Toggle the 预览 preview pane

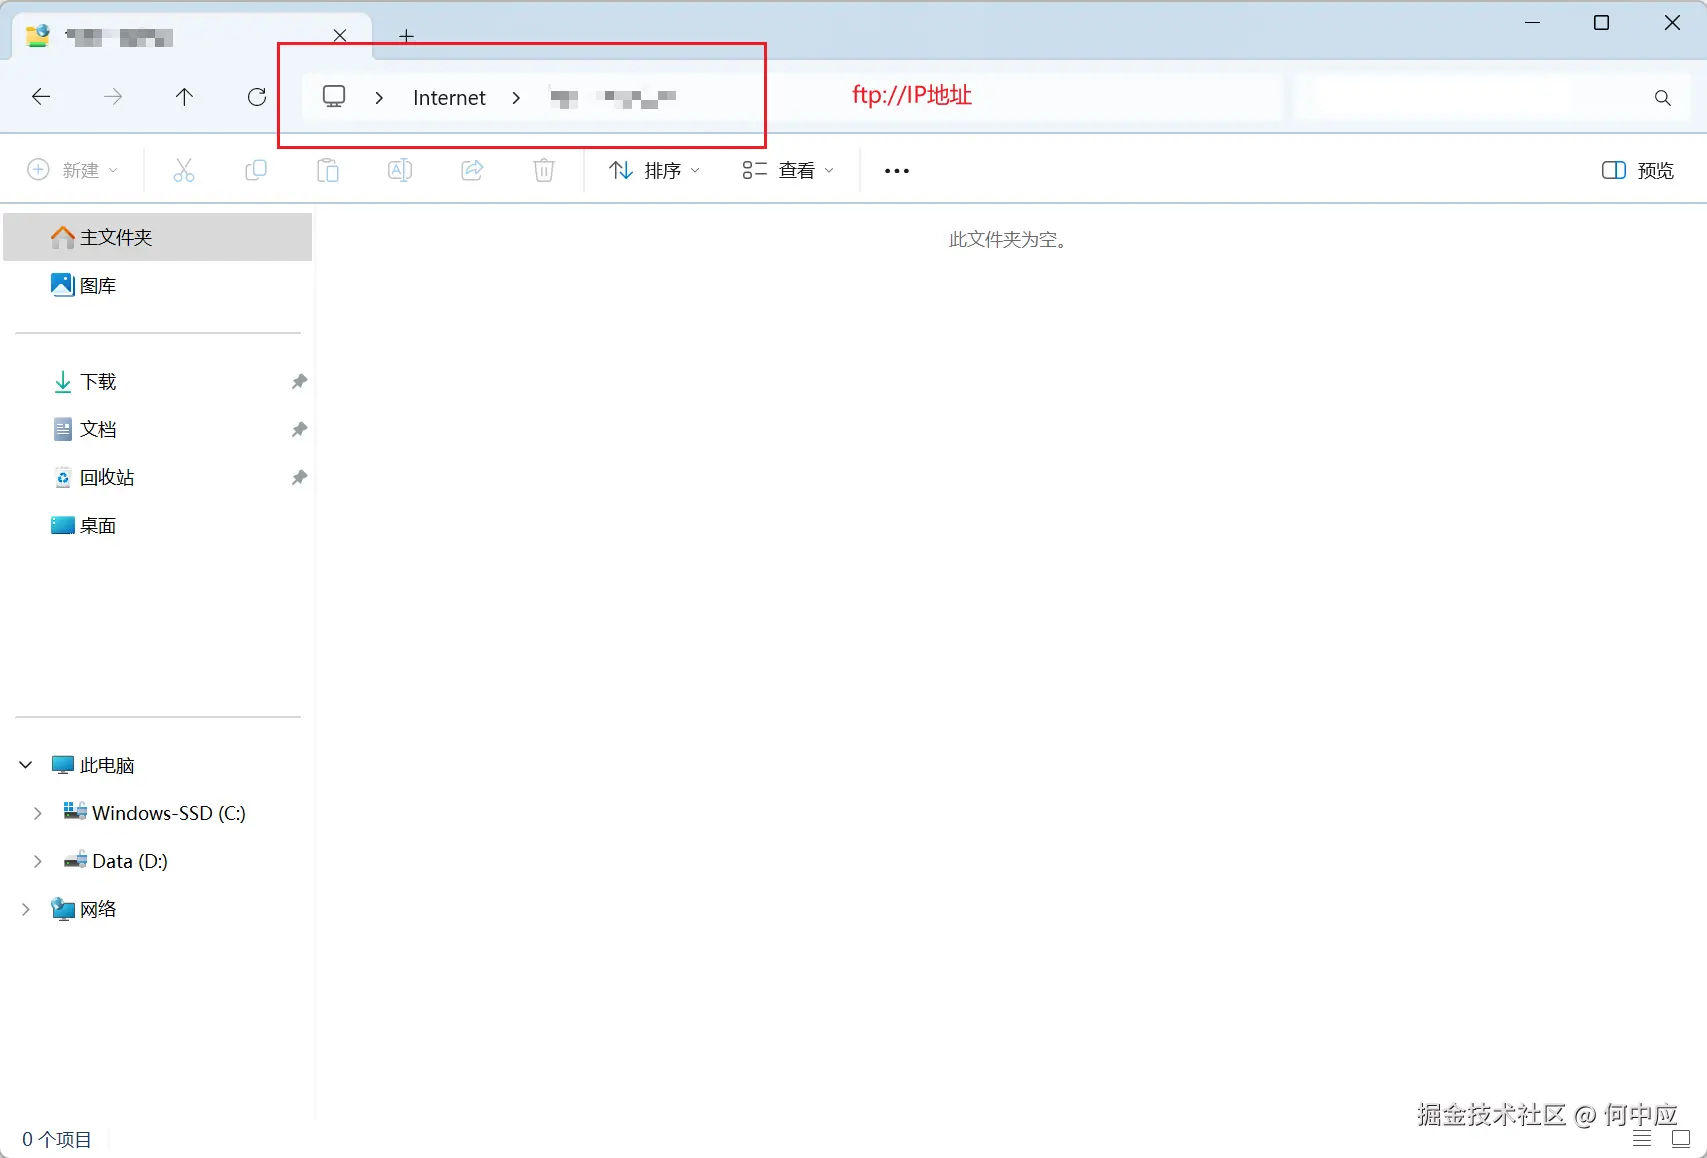coord(1638,171)
